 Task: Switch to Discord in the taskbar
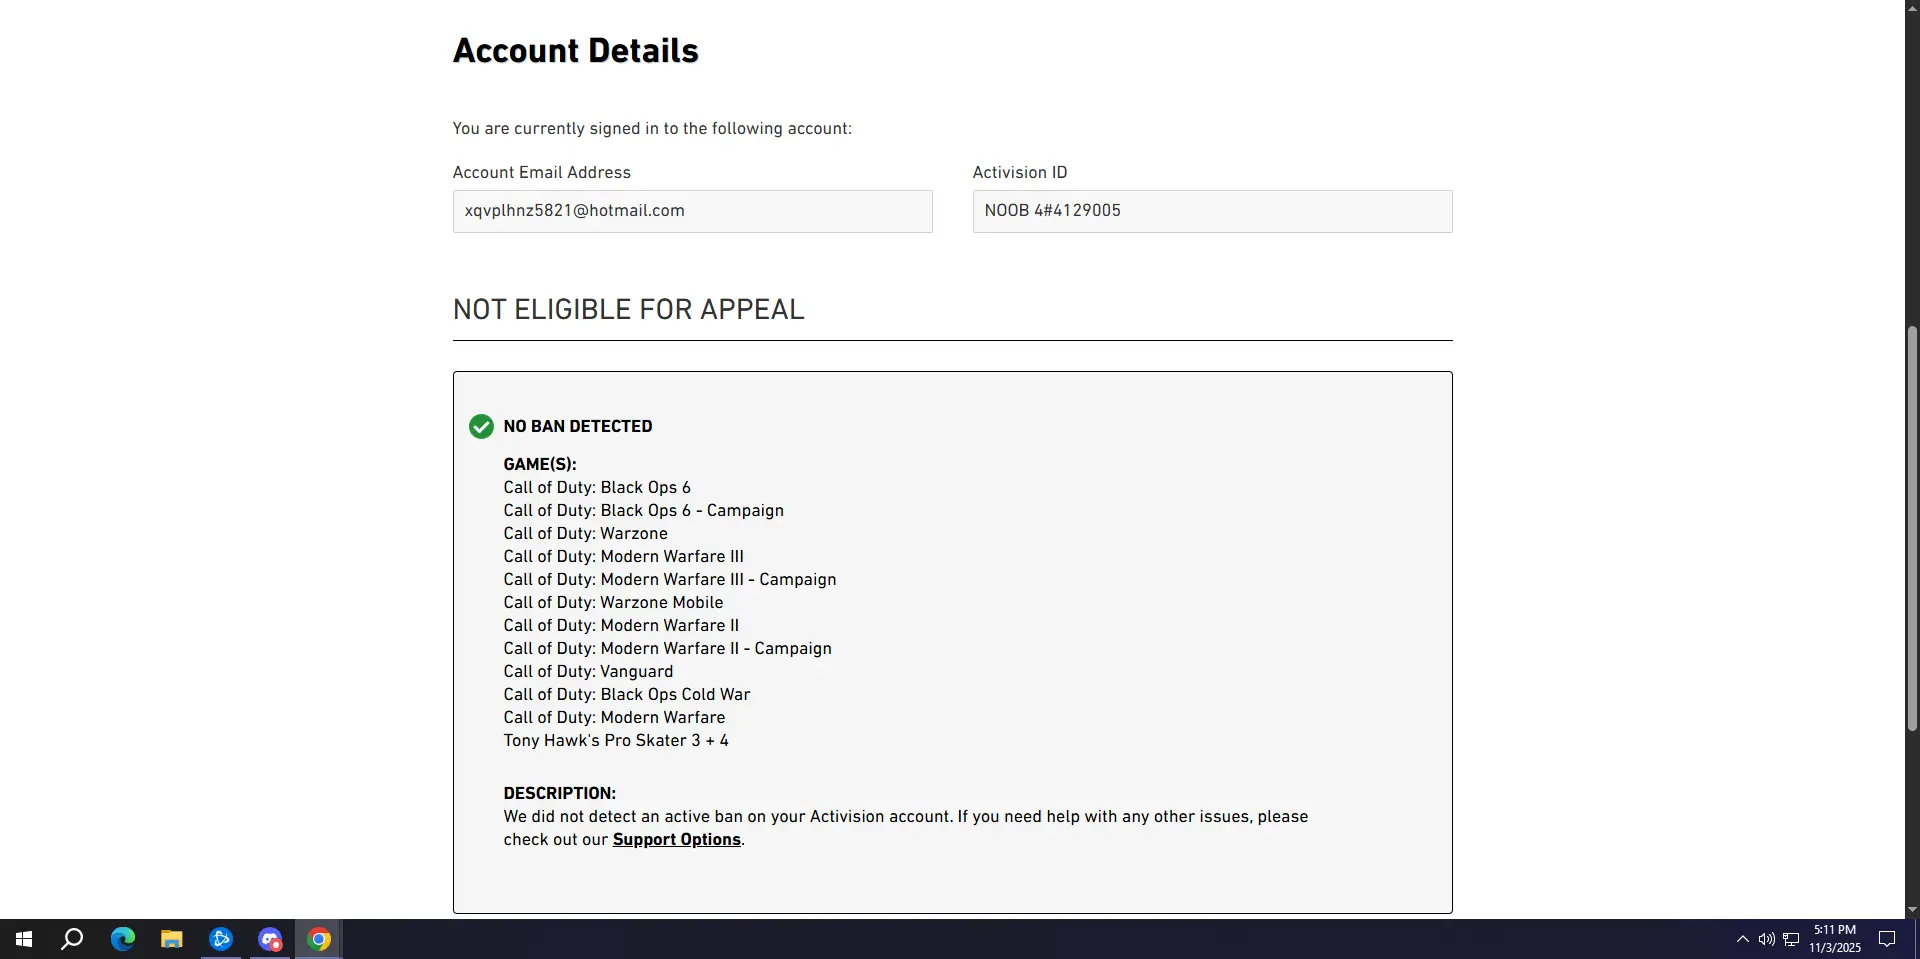point(270,939)
